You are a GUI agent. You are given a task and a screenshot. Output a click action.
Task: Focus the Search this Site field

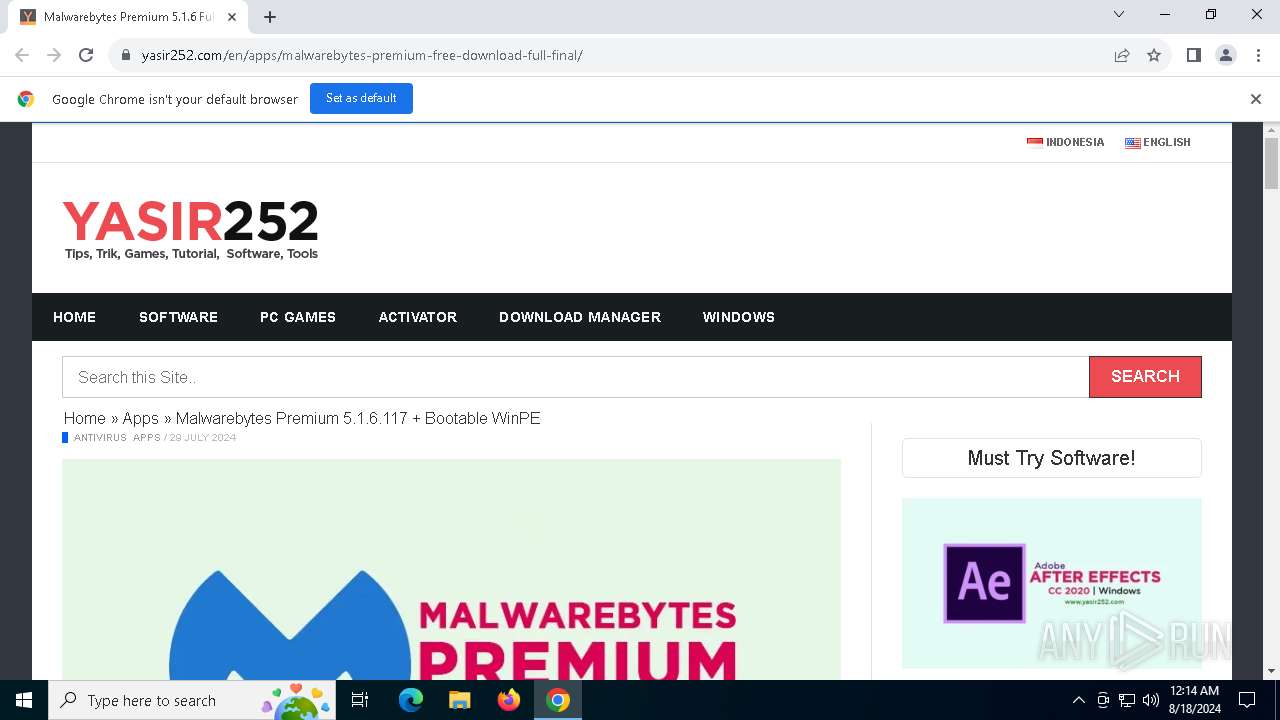[x=576, y=377]
